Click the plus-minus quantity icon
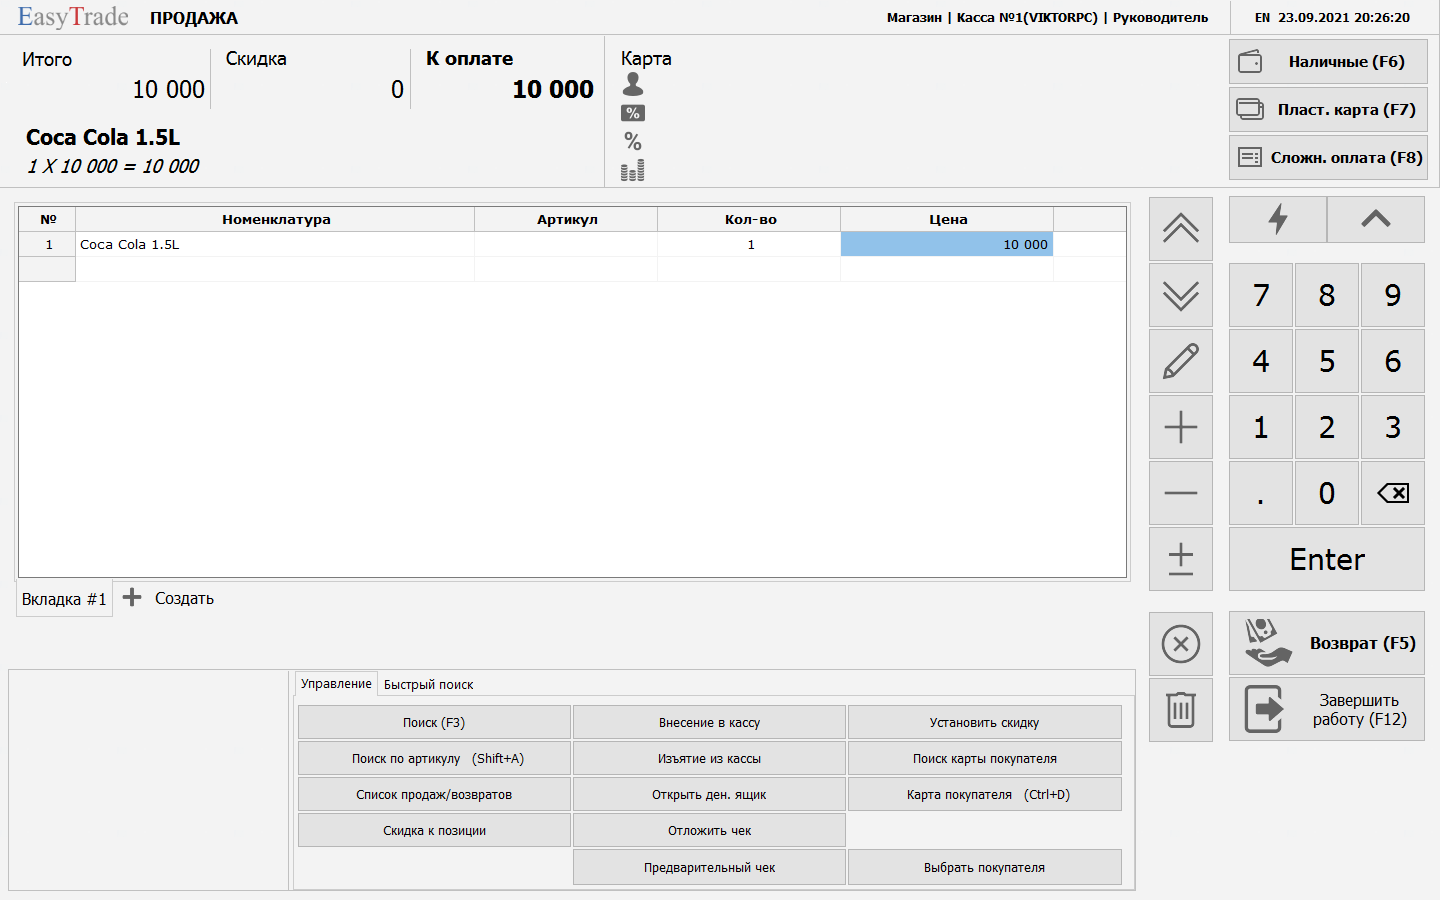The image size is (1440, 900). [1181, 559]
